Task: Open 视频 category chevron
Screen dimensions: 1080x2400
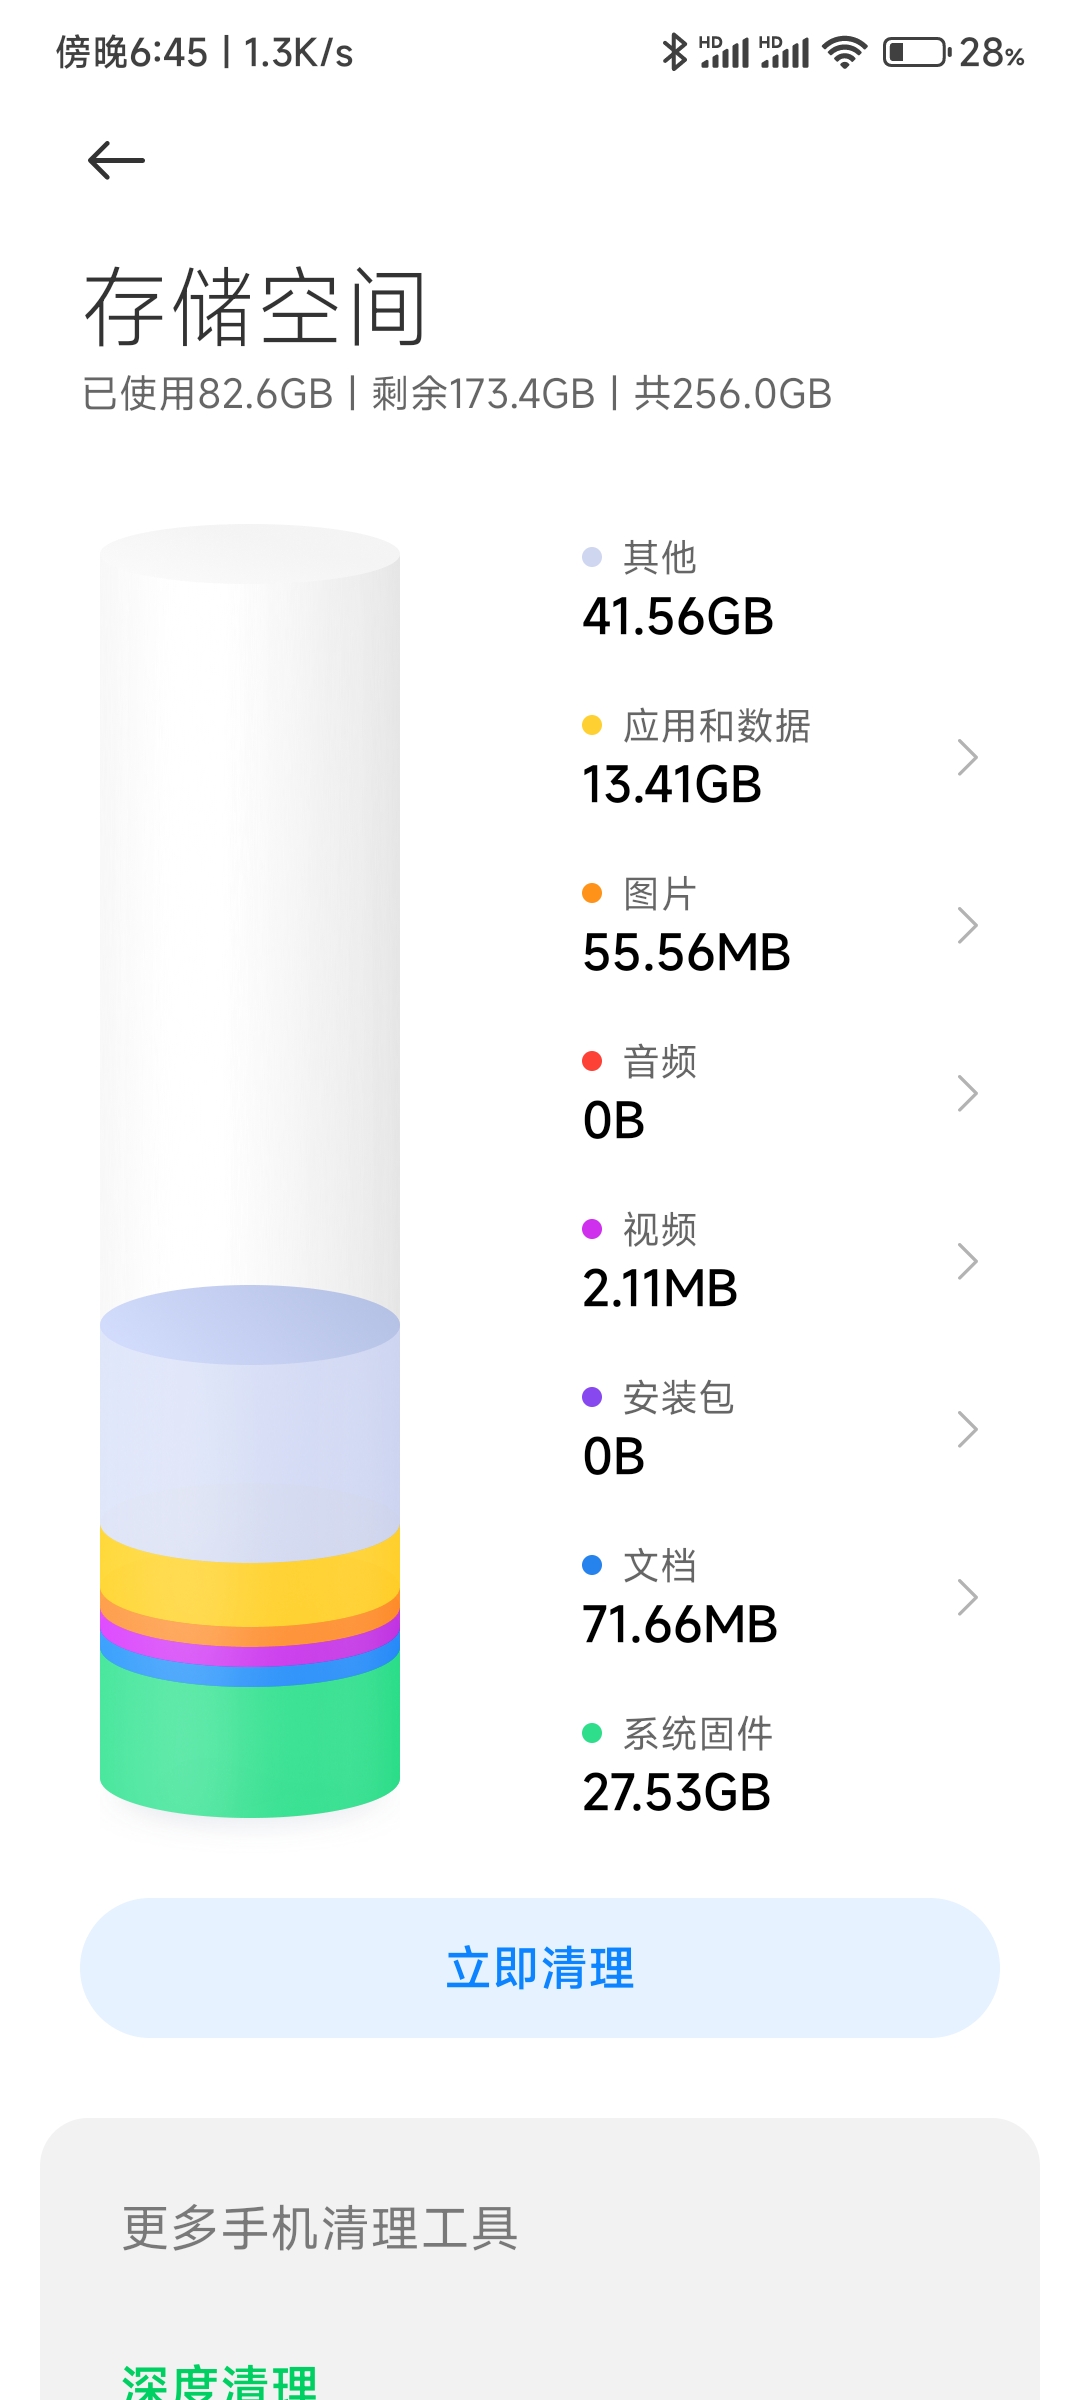Action: [x=967, y=1261]
